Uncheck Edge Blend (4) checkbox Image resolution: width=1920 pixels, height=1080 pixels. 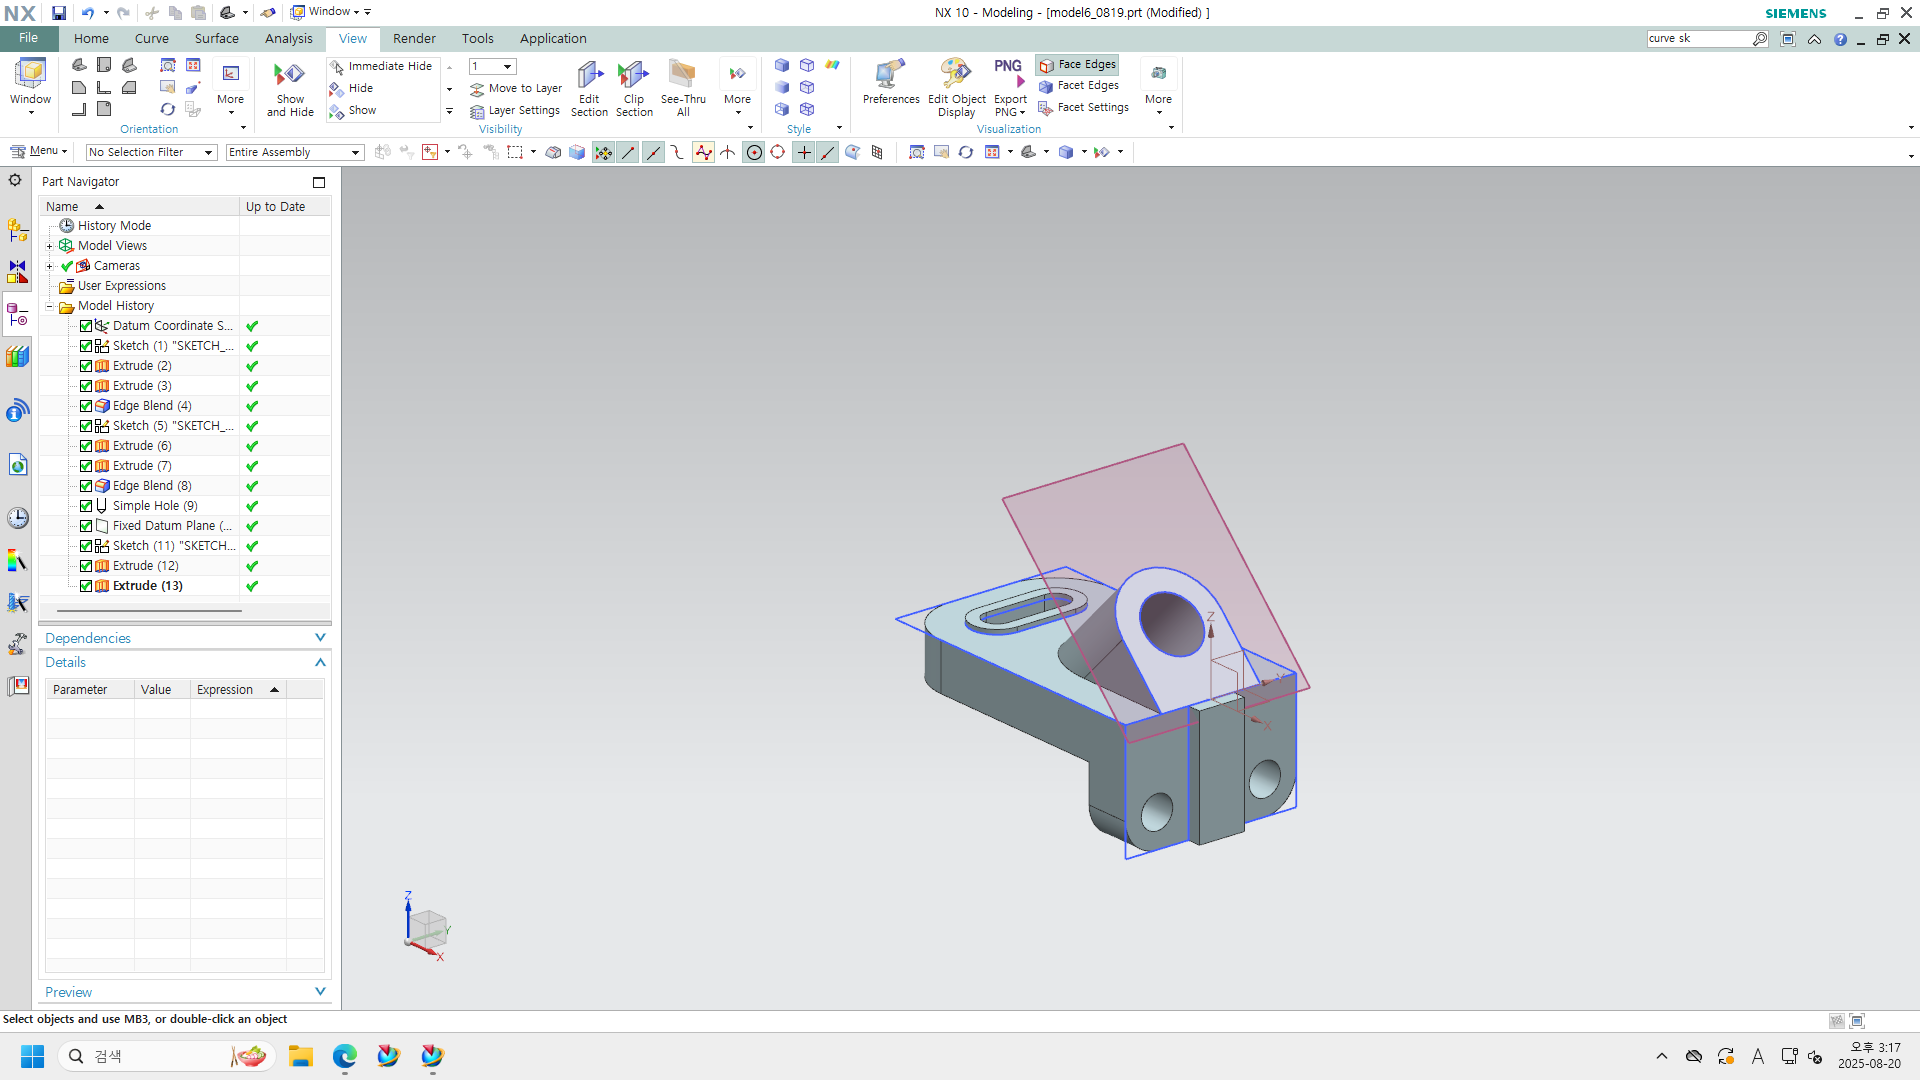pos(86,406)
